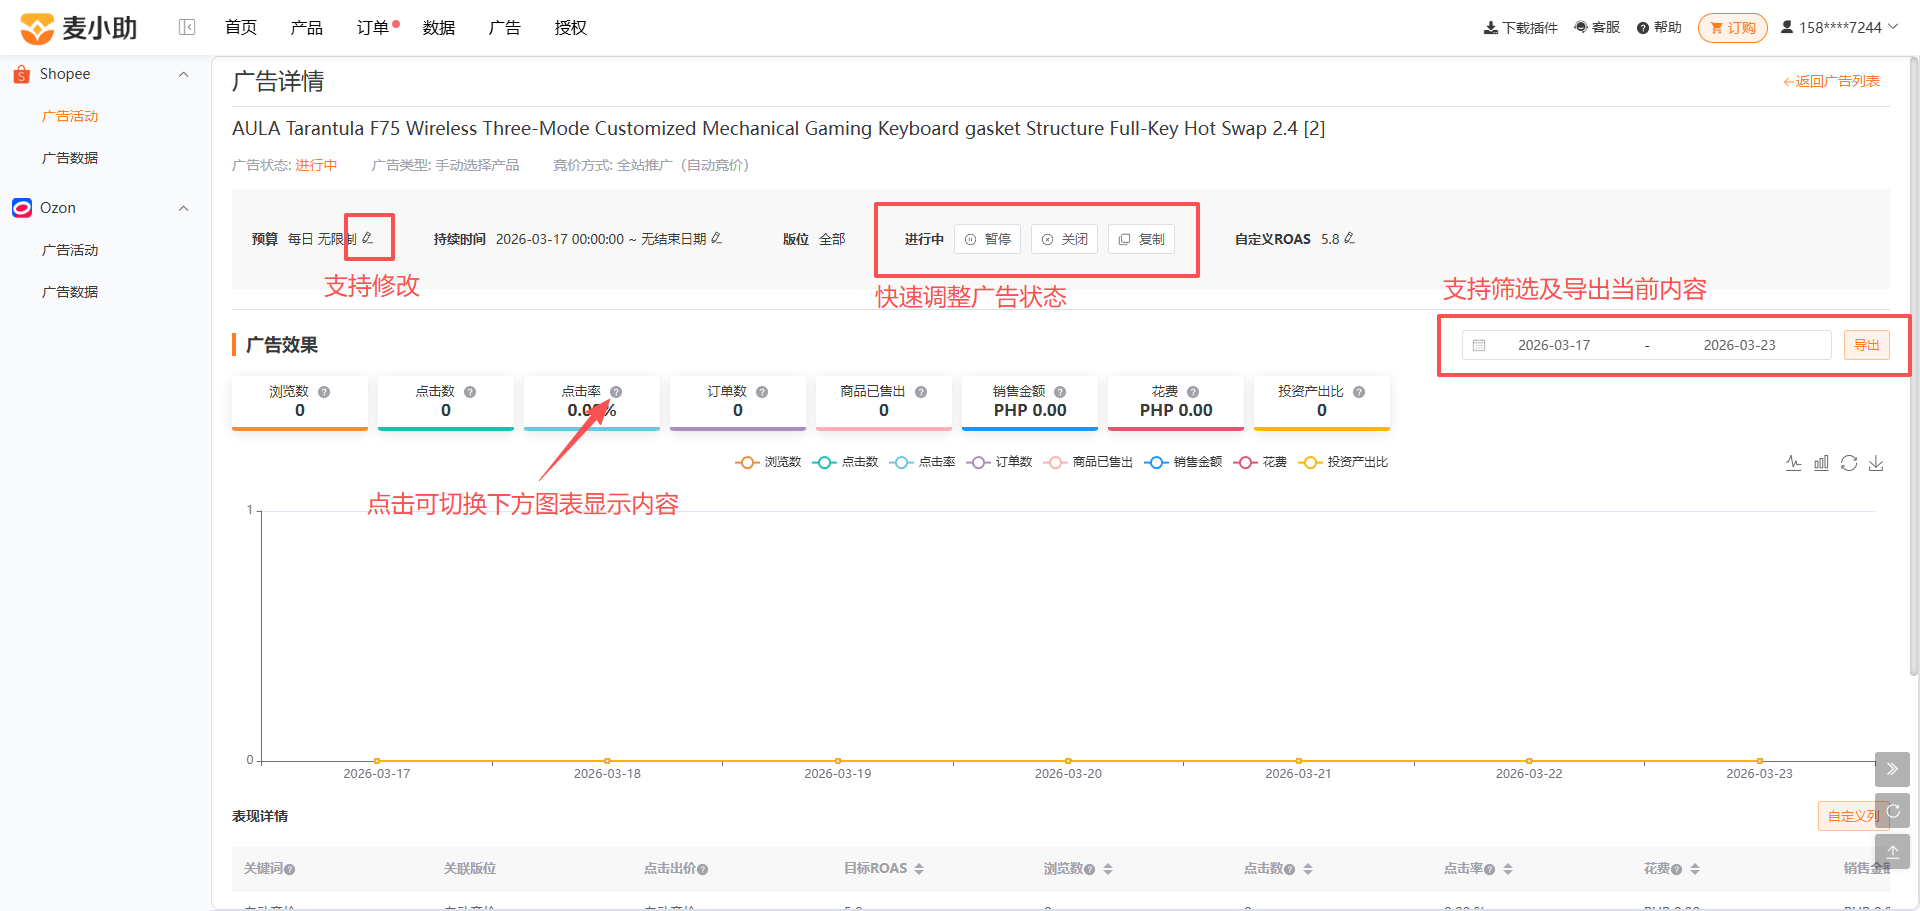Click the 麦小助 logo
The image size is (1920, 911).
click(x=79, y=28)
